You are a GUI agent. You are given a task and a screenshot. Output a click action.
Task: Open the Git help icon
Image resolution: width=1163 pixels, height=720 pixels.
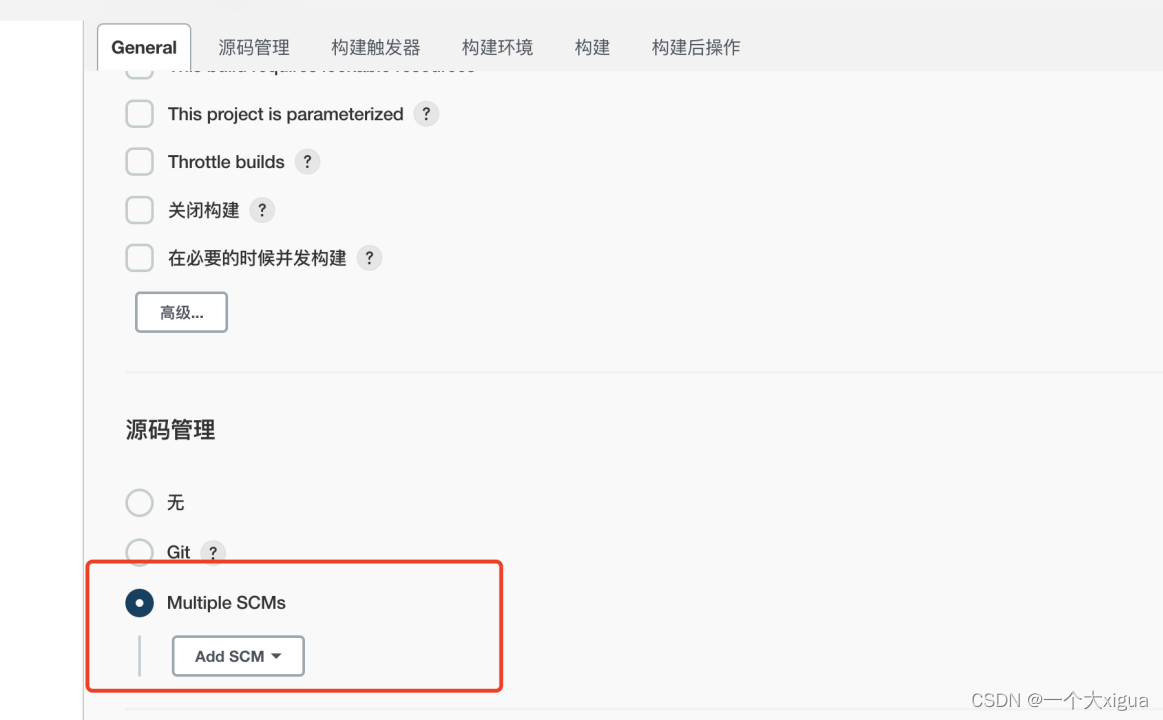click(x=212, y=552)
